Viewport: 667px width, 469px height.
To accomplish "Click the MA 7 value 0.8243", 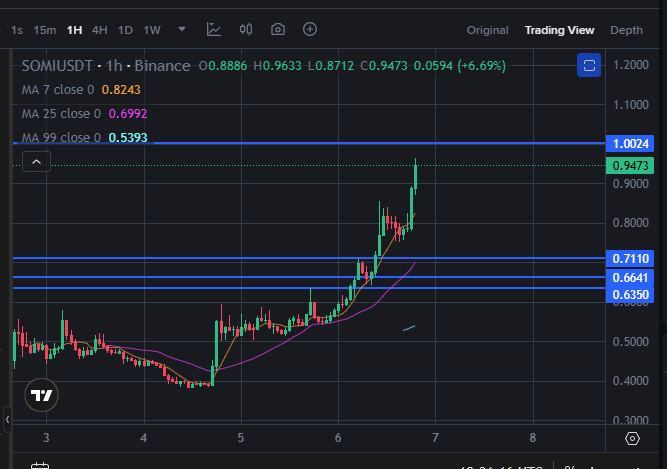I will pyautogui.click(x=121, y=90).
